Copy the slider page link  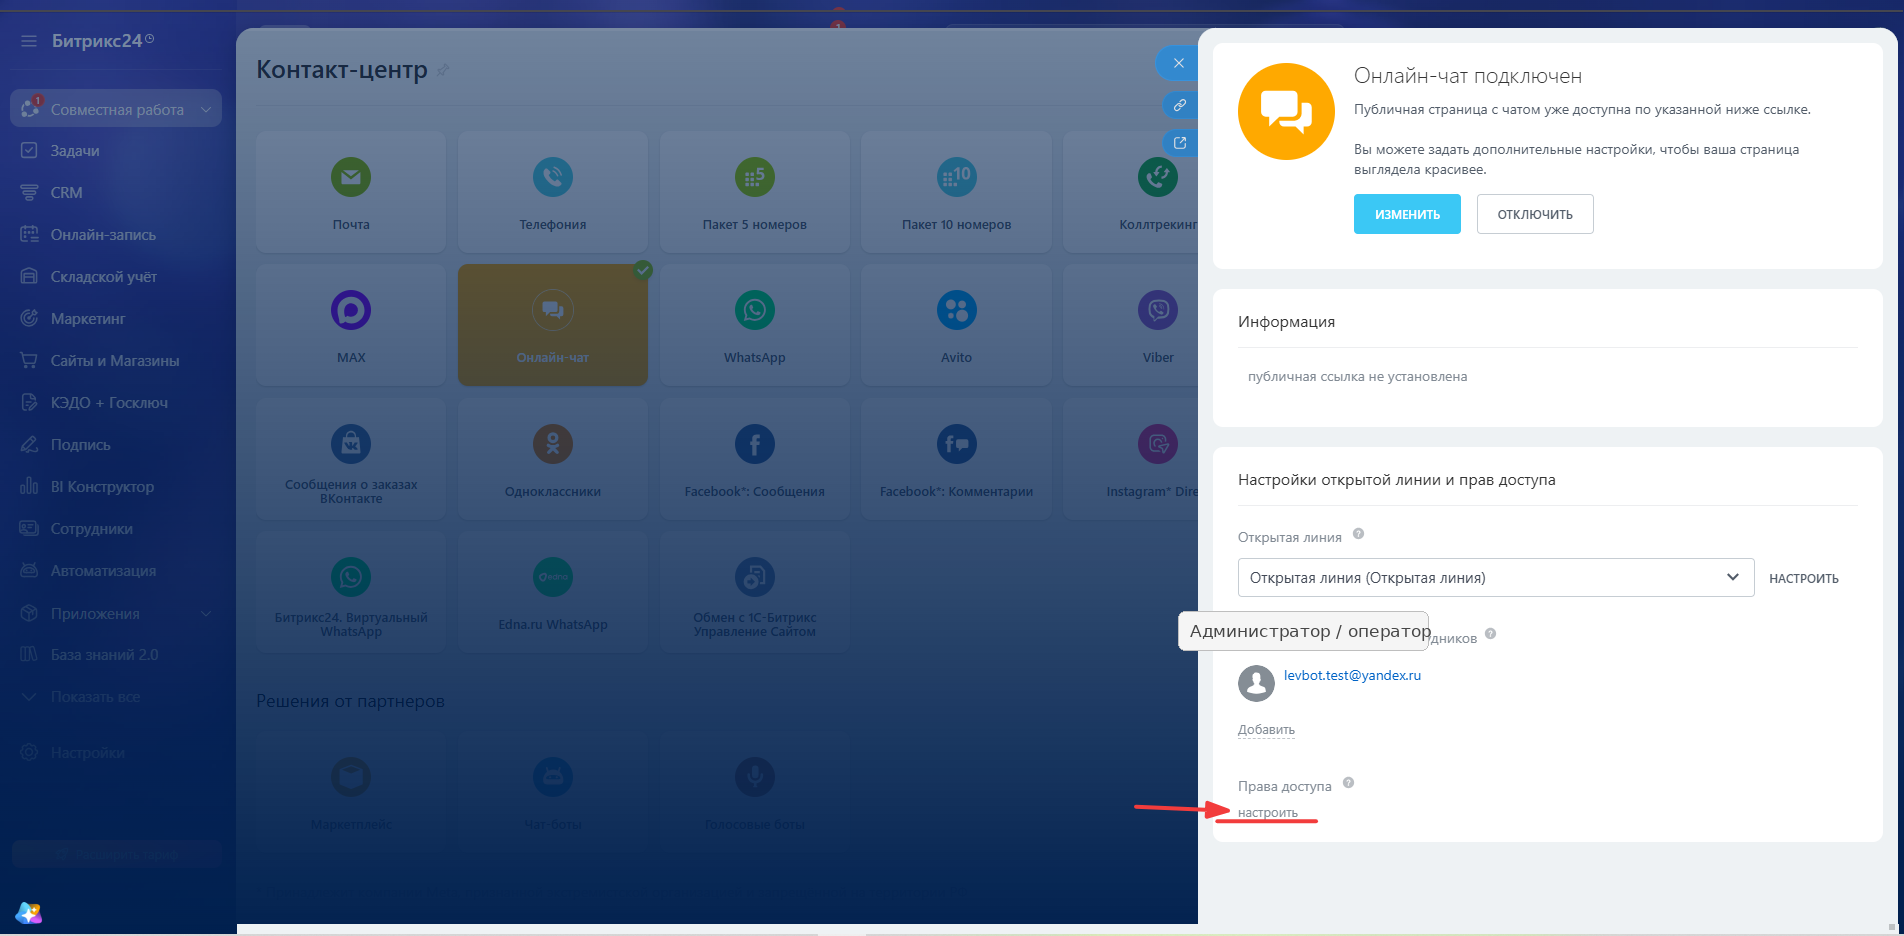pyautogui.click(x=1180, y=105)
